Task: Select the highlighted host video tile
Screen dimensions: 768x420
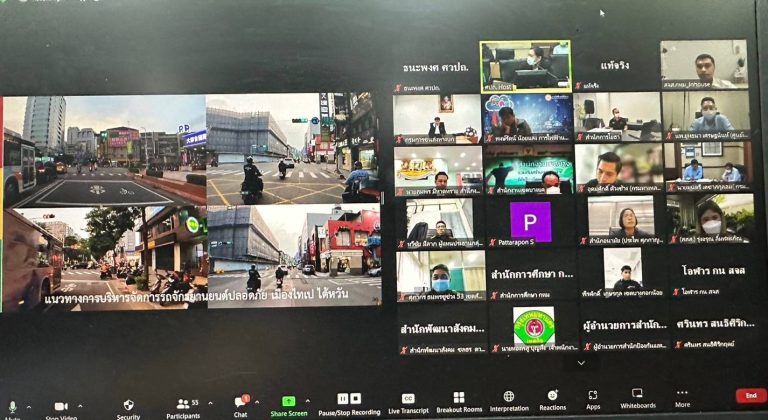Action: pos(526,67)
